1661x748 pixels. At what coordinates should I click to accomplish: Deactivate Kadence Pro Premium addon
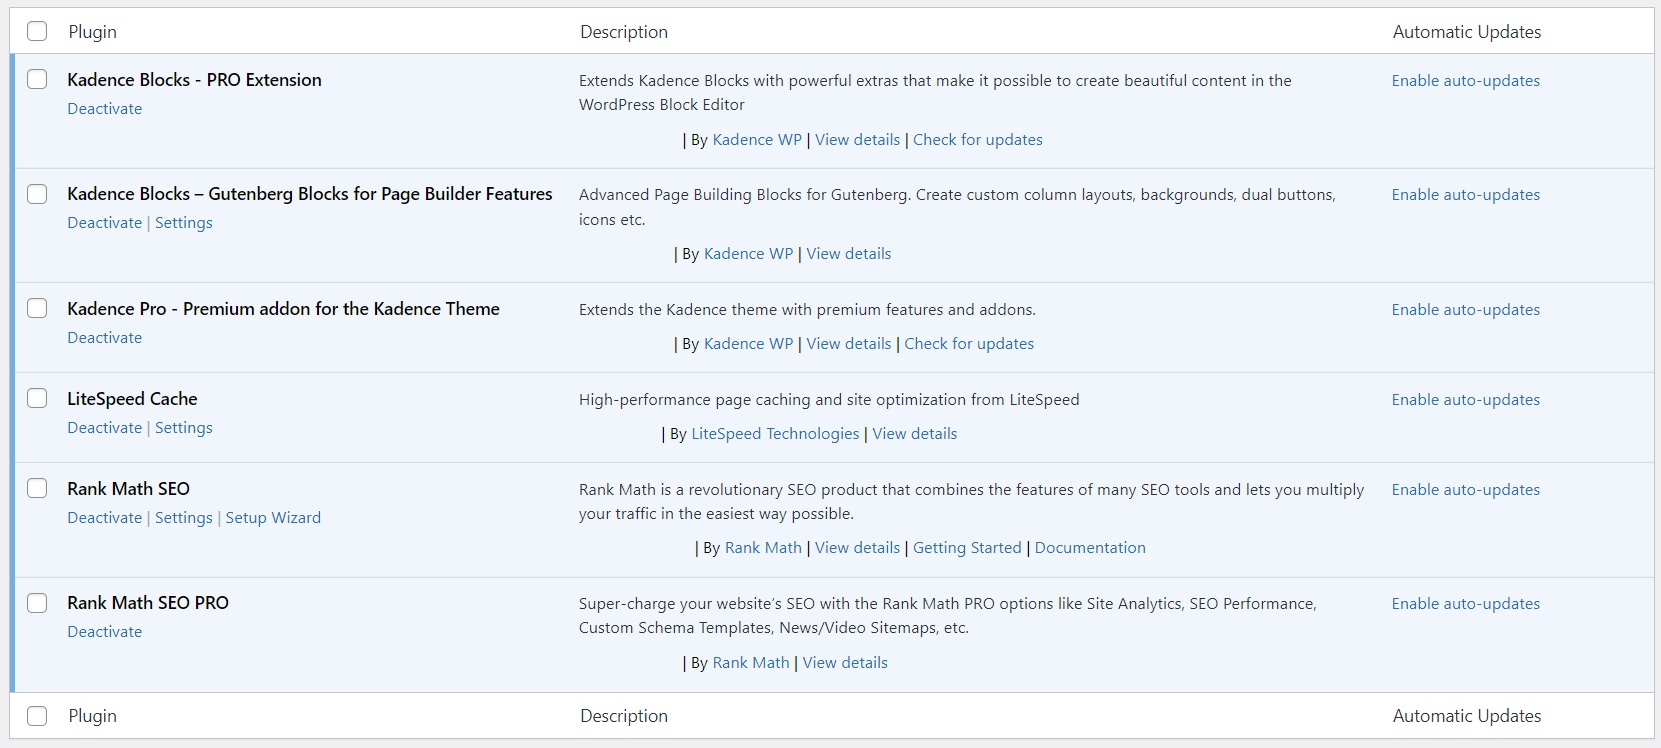pyautogui.click(x=105, y=338)
